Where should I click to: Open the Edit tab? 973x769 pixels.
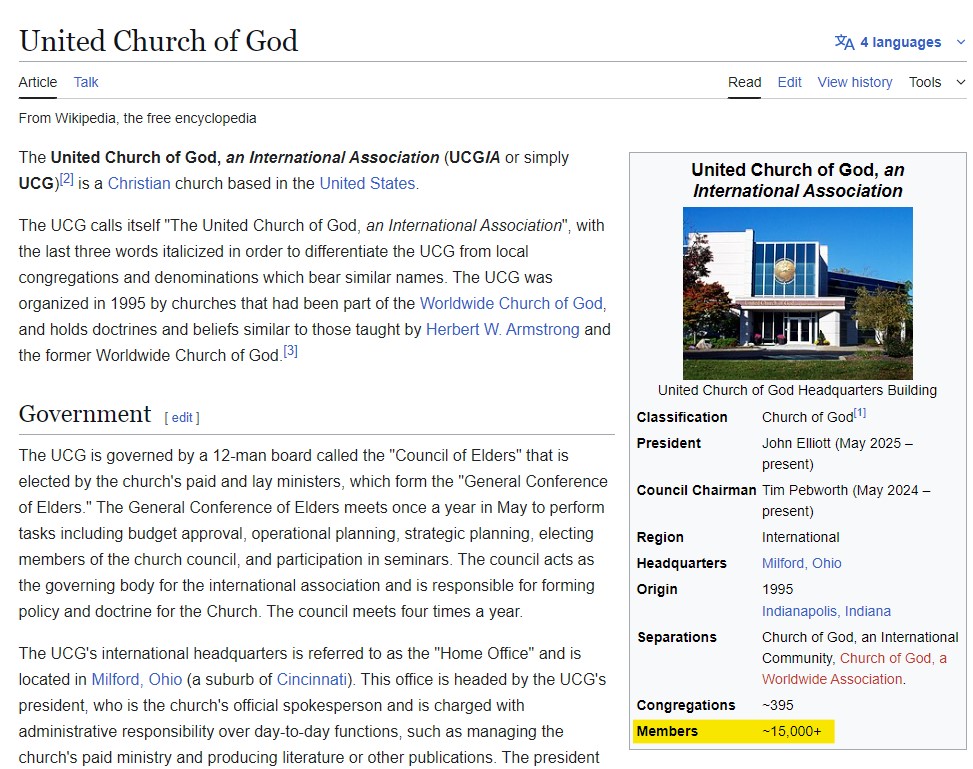[789, 82]
